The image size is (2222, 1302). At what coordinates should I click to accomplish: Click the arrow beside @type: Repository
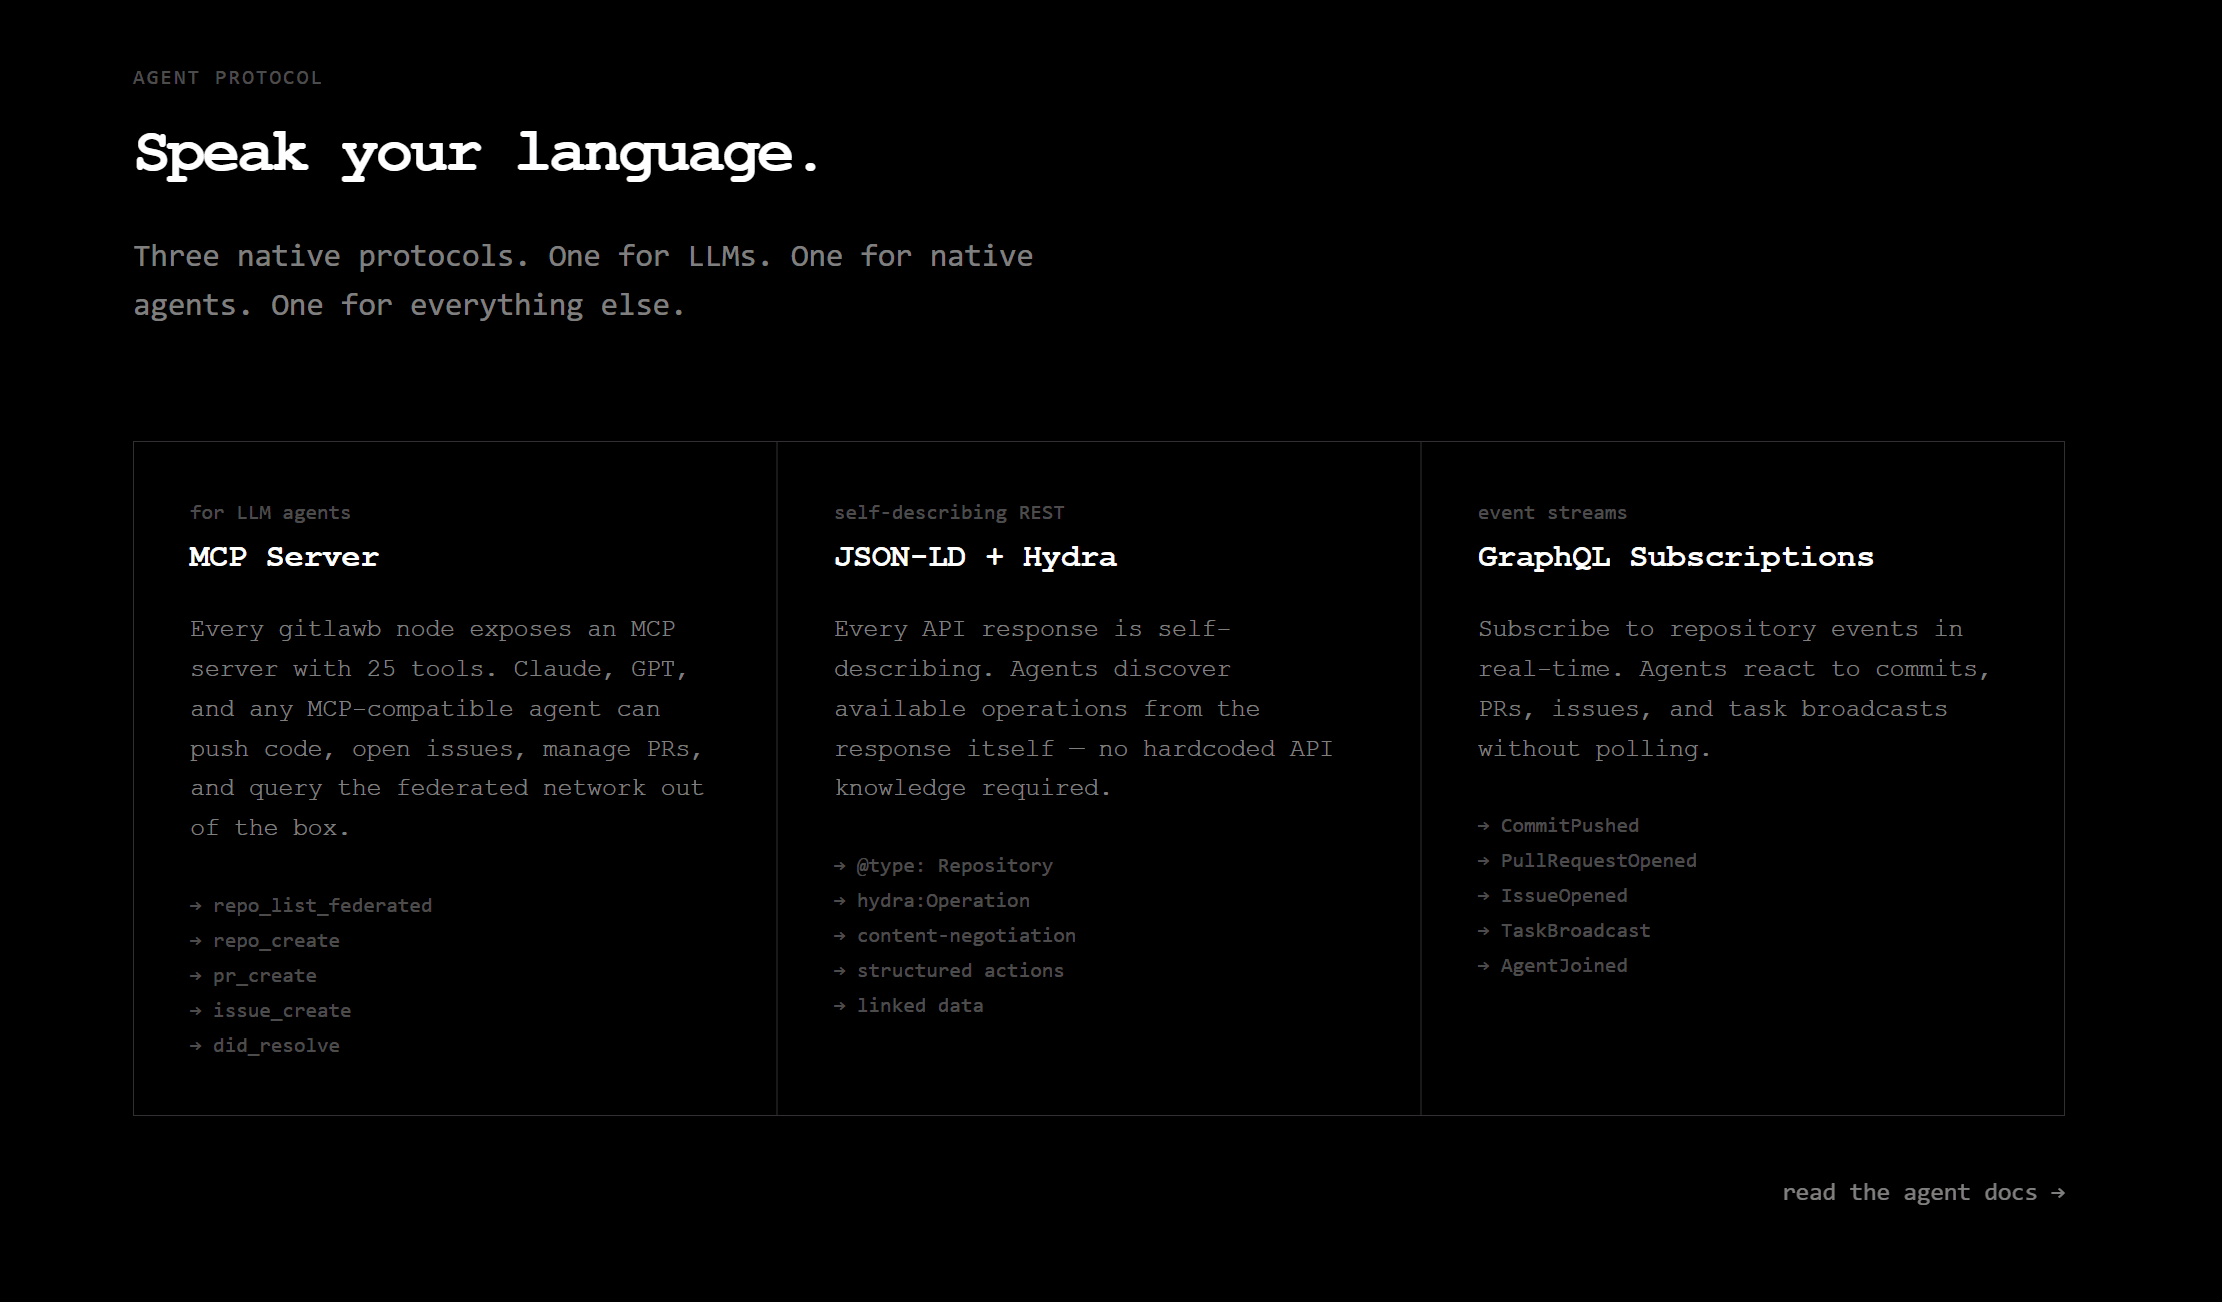click(x=840, y=866)
